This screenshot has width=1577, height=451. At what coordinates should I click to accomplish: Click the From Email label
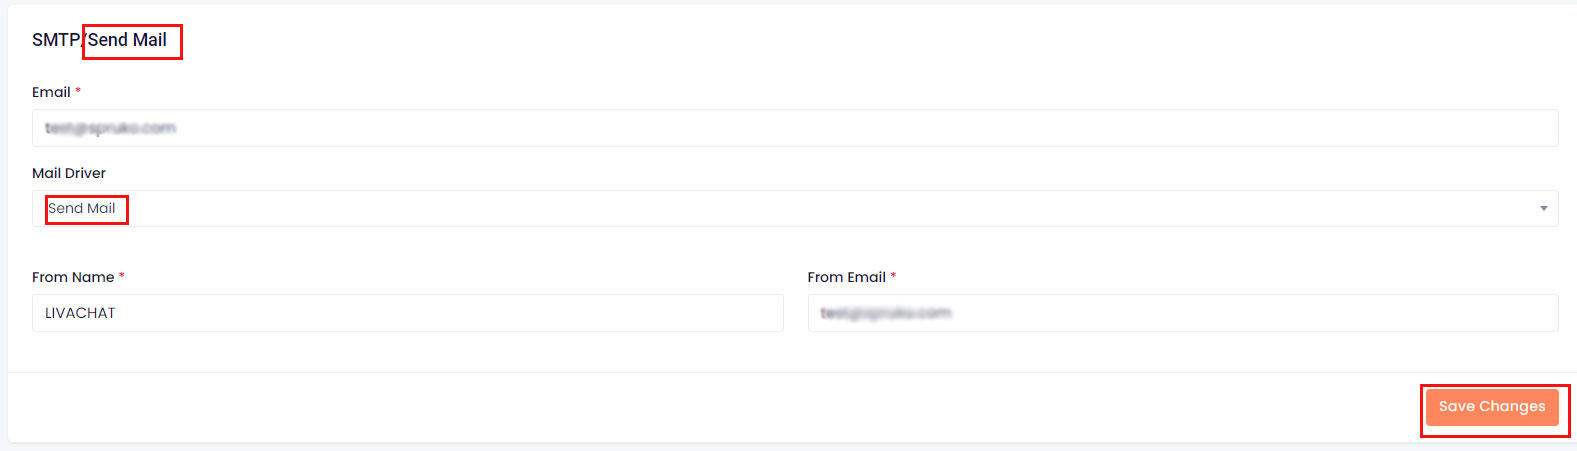click(x=846, y=277)
